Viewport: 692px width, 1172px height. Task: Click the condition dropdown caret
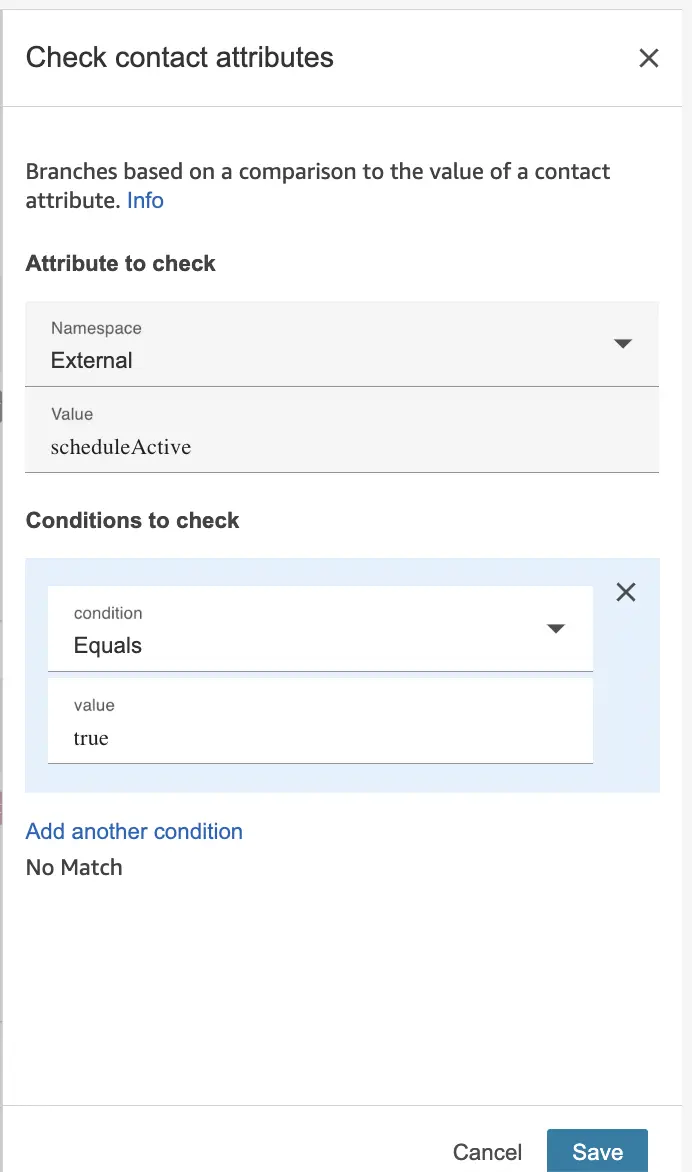point(555,628)
